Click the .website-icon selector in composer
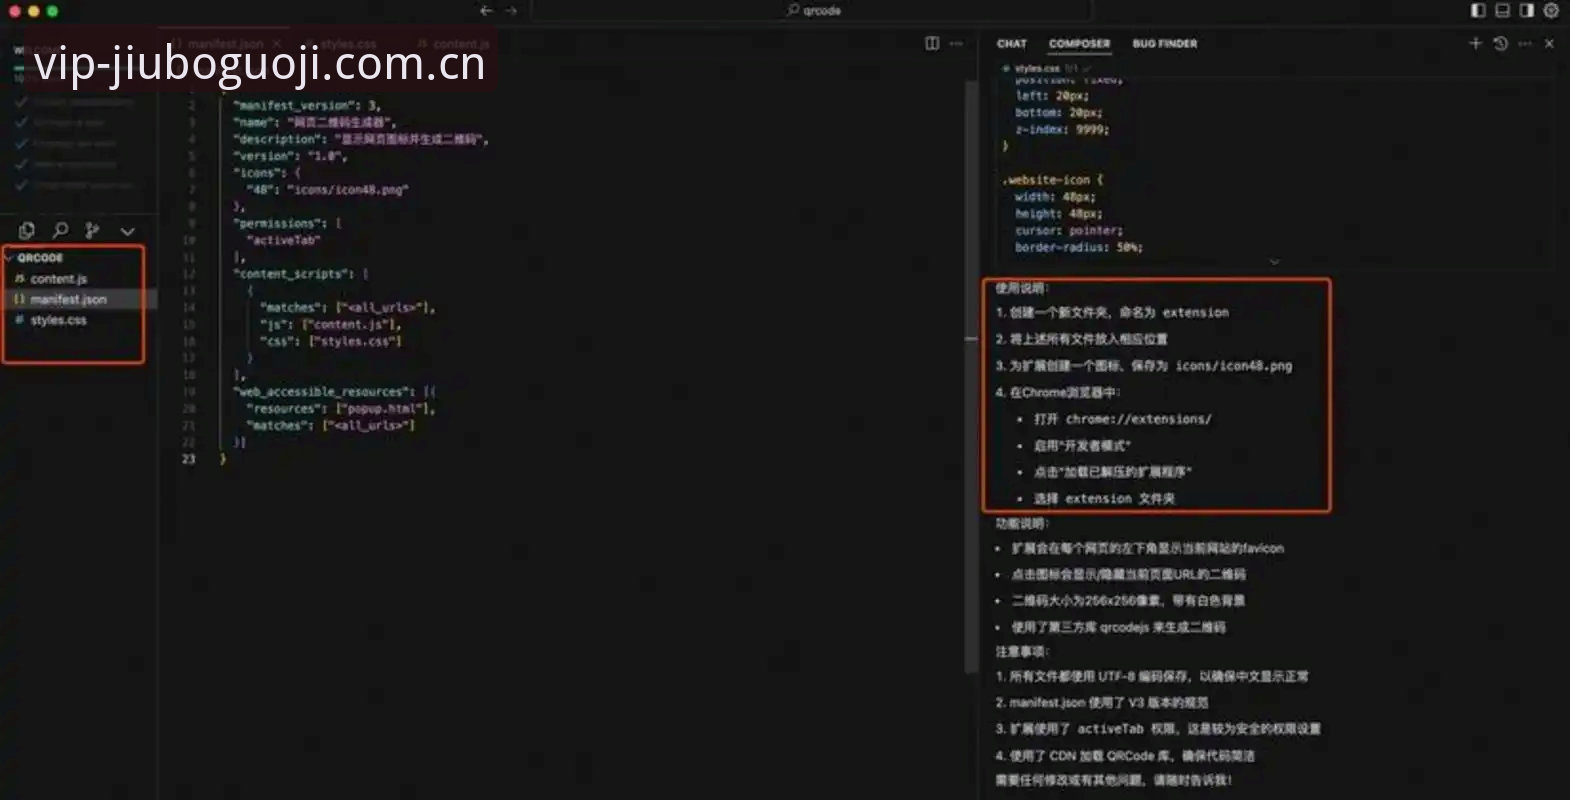The height and width of the screenshot is (800, 1570). [x=1046, y=180]
